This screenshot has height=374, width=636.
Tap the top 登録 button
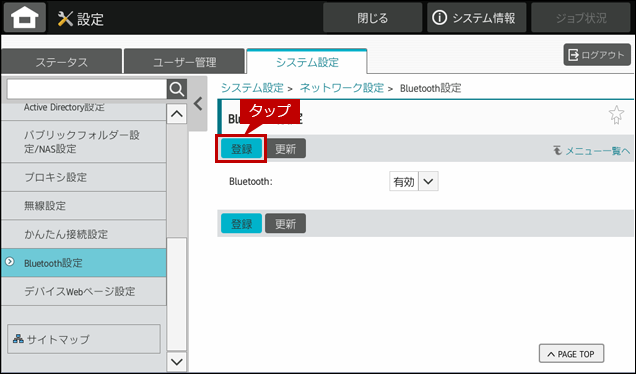[x=241, y=148]
